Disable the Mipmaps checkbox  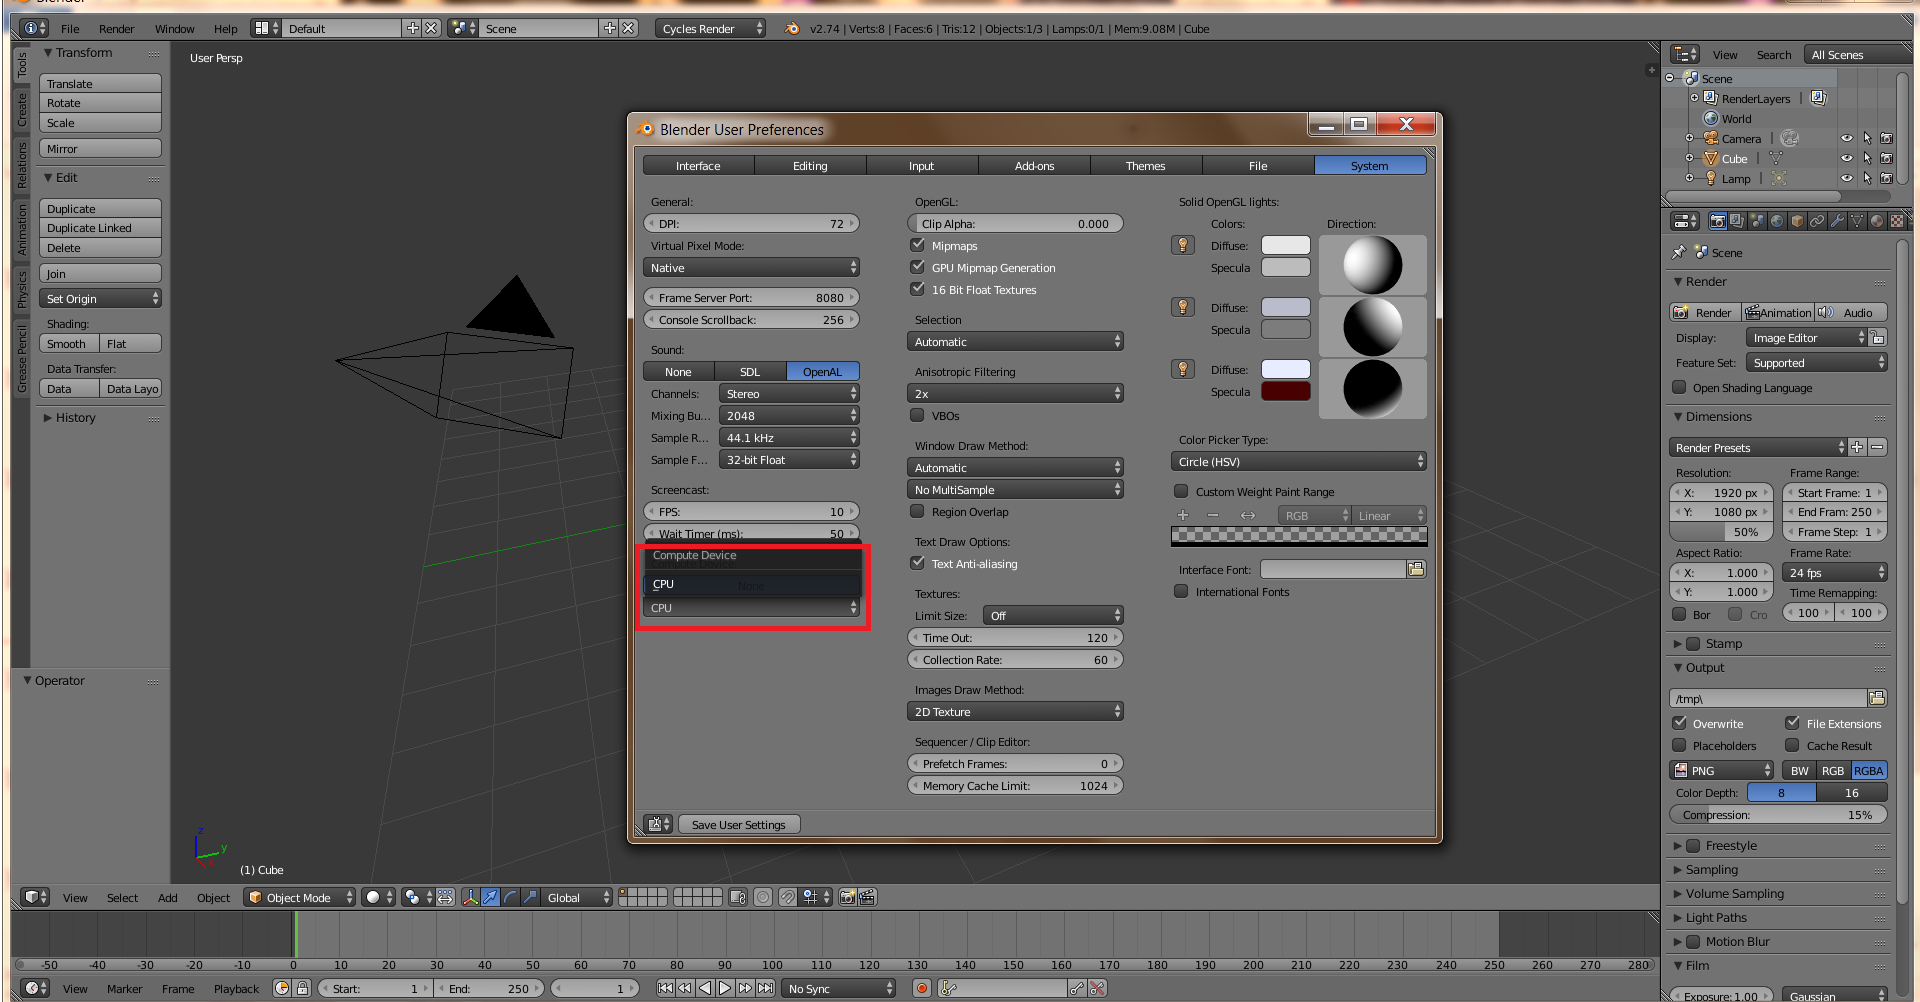click(917, 245)
